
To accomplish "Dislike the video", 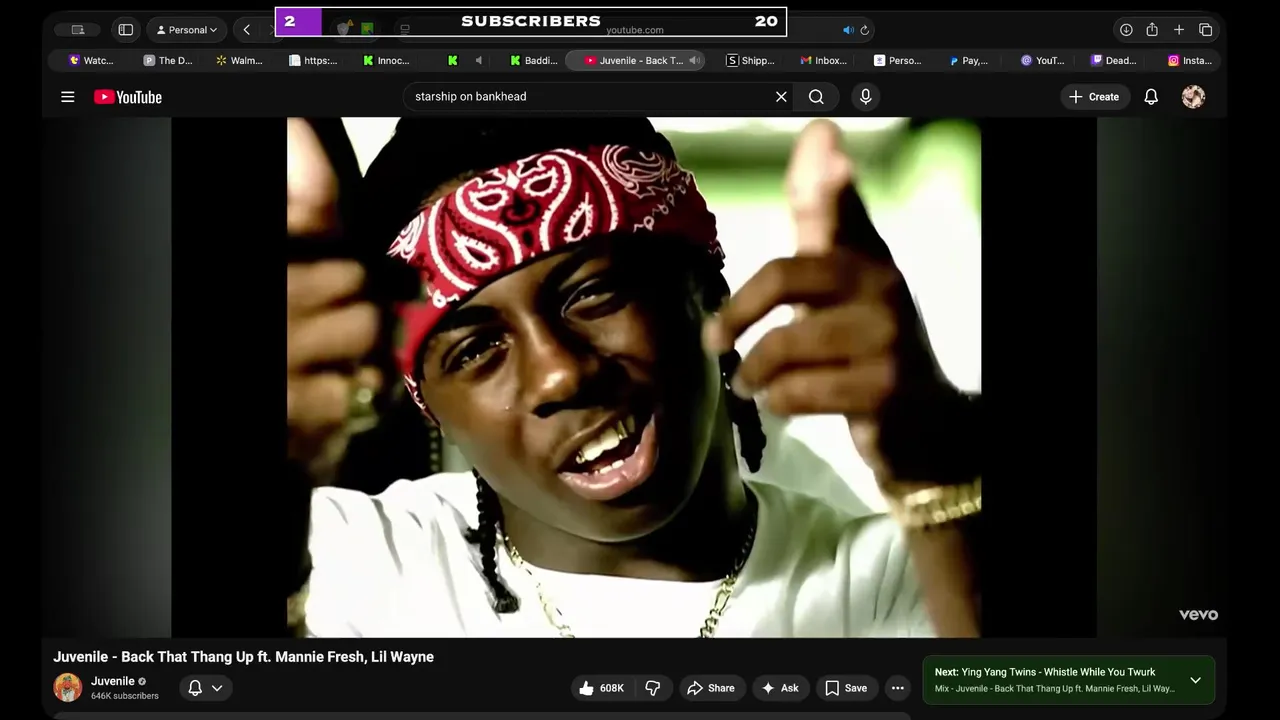I will tap(653, 688).
